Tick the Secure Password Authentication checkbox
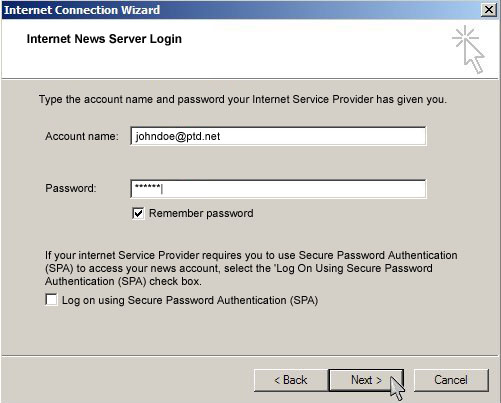 click(x=51, y=299)
